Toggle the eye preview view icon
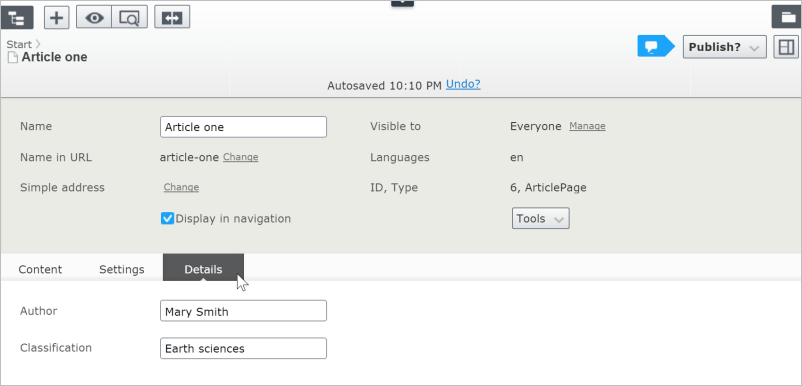The image size is (802, 386). coord(94,17)
